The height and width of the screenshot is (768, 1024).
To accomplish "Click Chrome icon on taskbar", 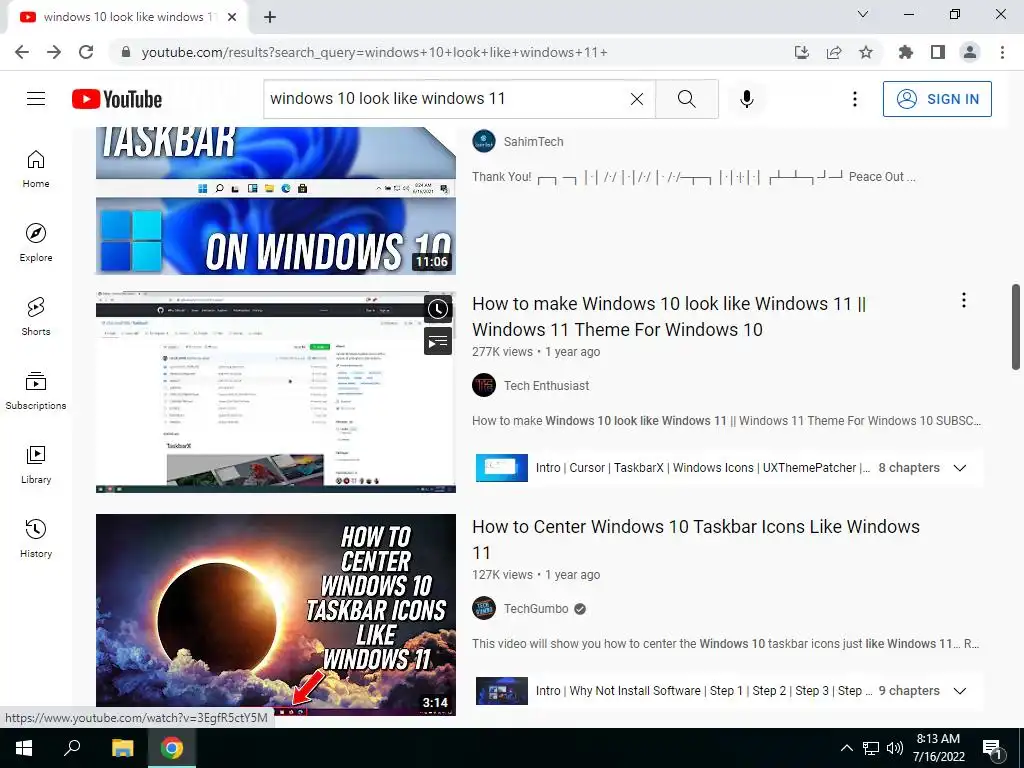I will [172, 748].
